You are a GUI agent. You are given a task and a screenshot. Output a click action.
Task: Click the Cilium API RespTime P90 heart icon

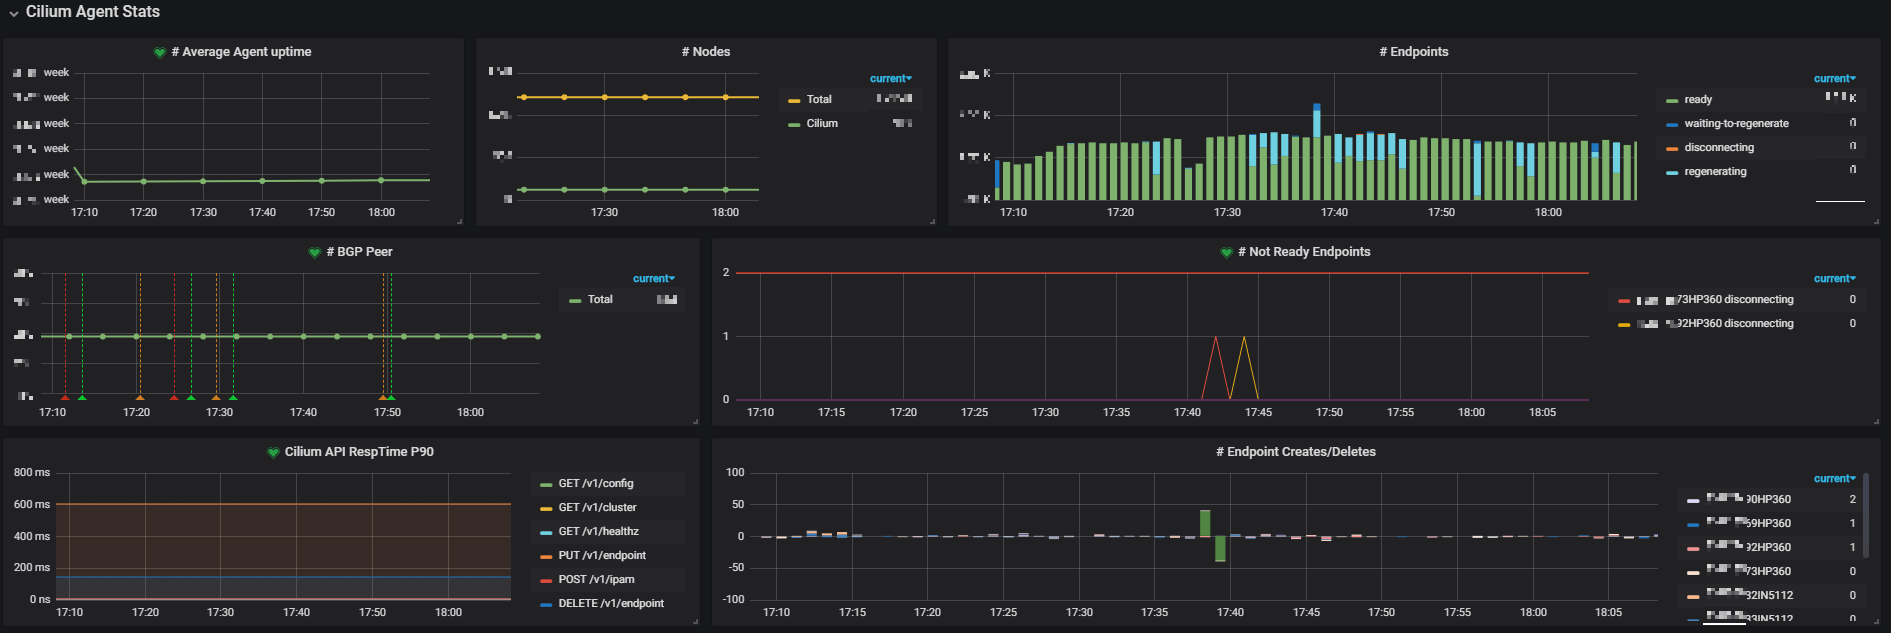pyautogui.click(x=272, y=453)
